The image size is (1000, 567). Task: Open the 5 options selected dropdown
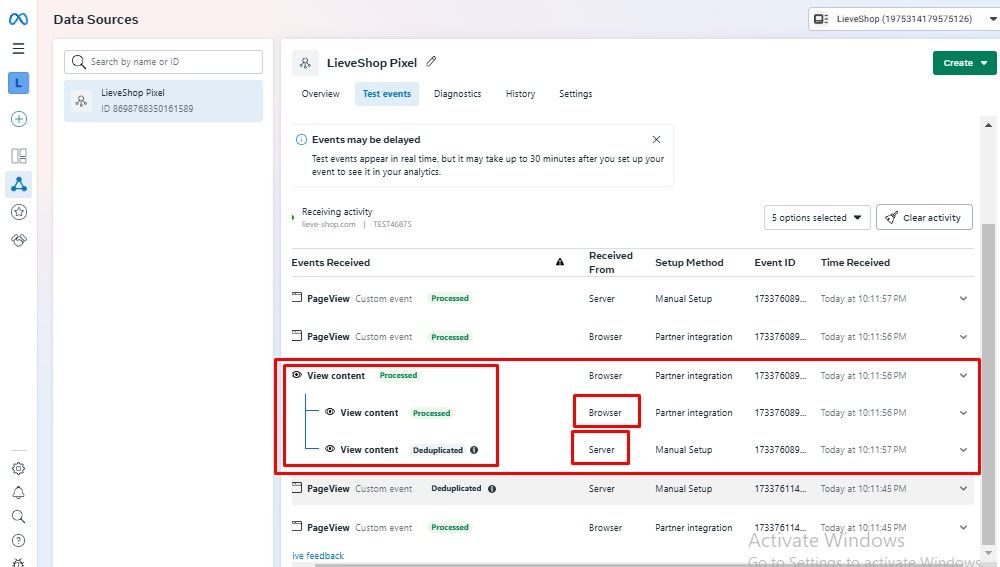[816, 217]
